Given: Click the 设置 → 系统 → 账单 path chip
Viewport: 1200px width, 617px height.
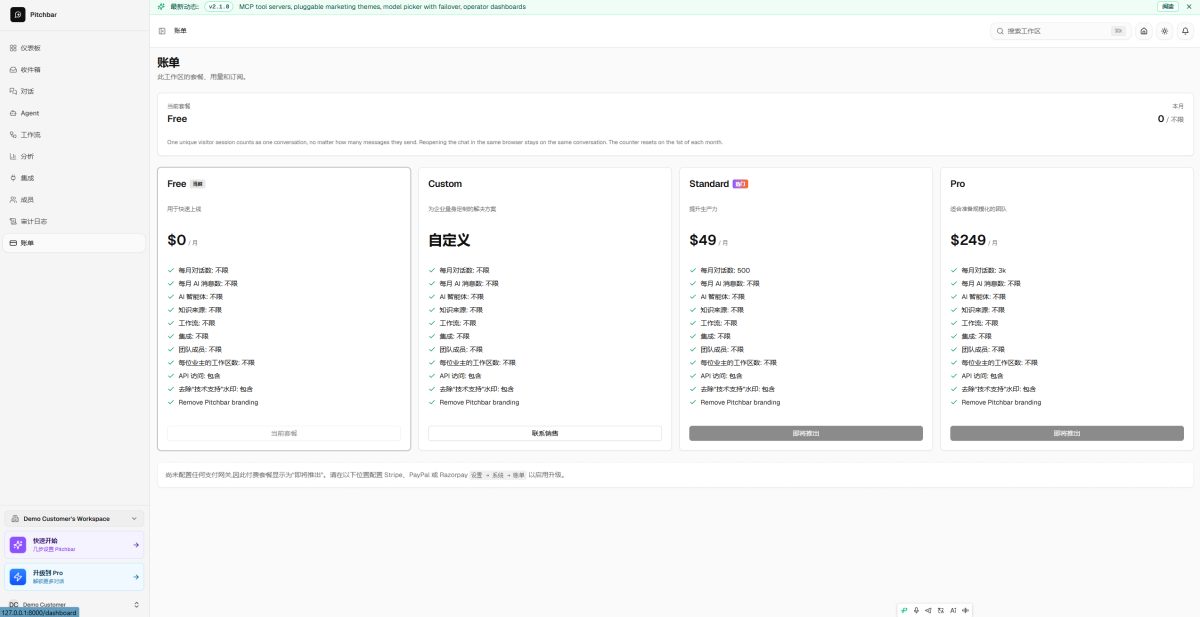Looking at the screenshot, I should (497, 475).
